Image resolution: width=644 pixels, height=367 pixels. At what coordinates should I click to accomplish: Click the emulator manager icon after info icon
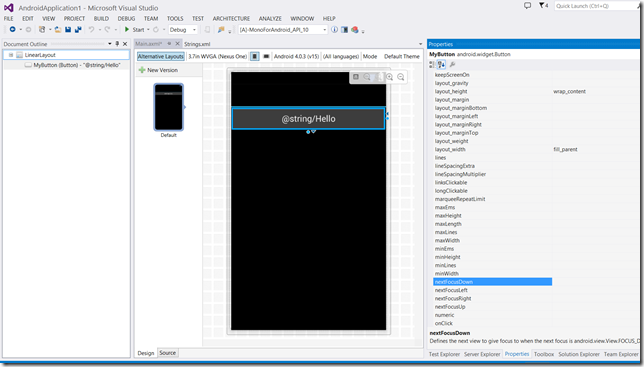[x=345, y=30]
